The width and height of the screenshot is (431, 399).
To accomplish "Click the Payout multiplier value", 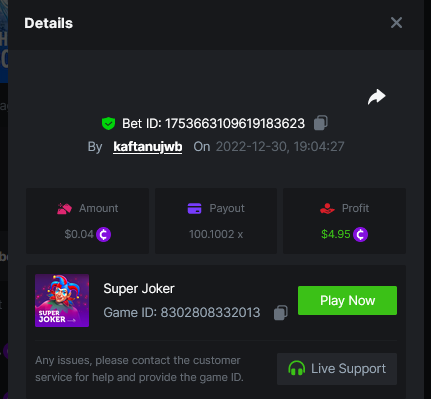I will point(216,234).
